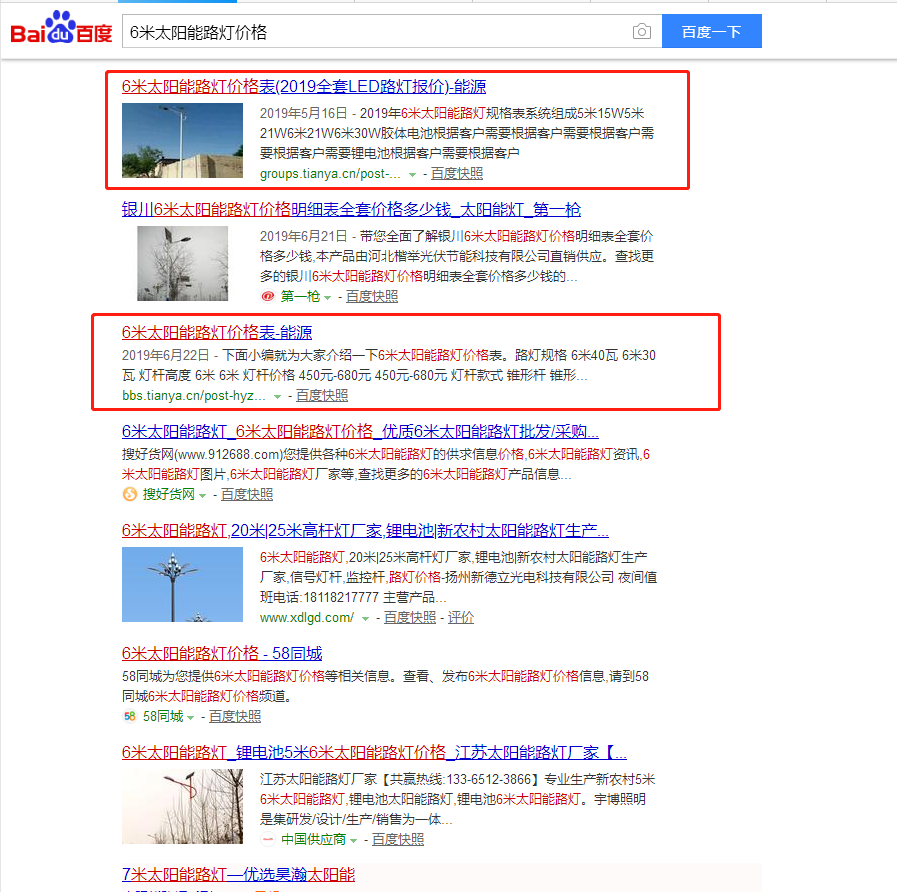Click the 第一枪 site icon
This screenshot has width=897, height=892.
(267, 296)
